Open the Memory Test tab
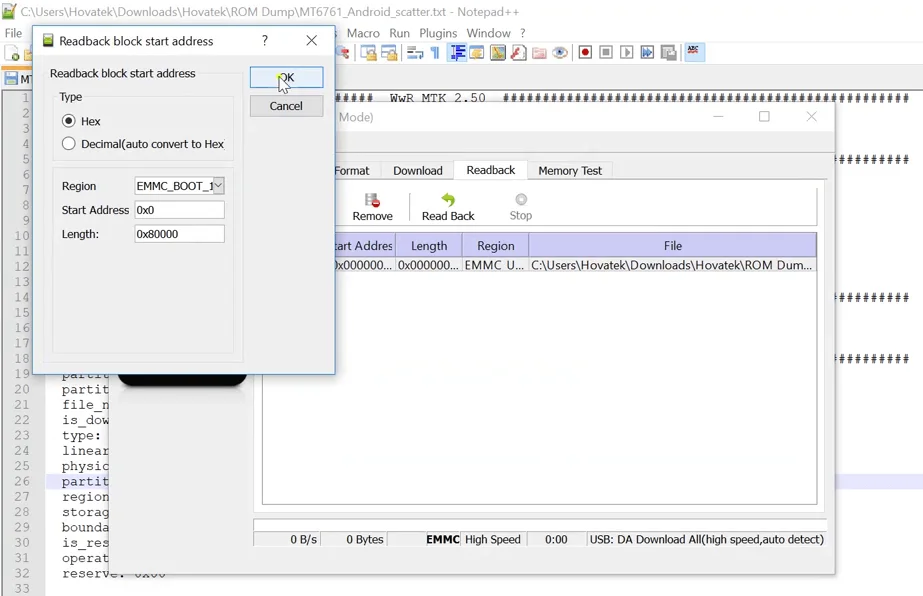 (570, 171)
